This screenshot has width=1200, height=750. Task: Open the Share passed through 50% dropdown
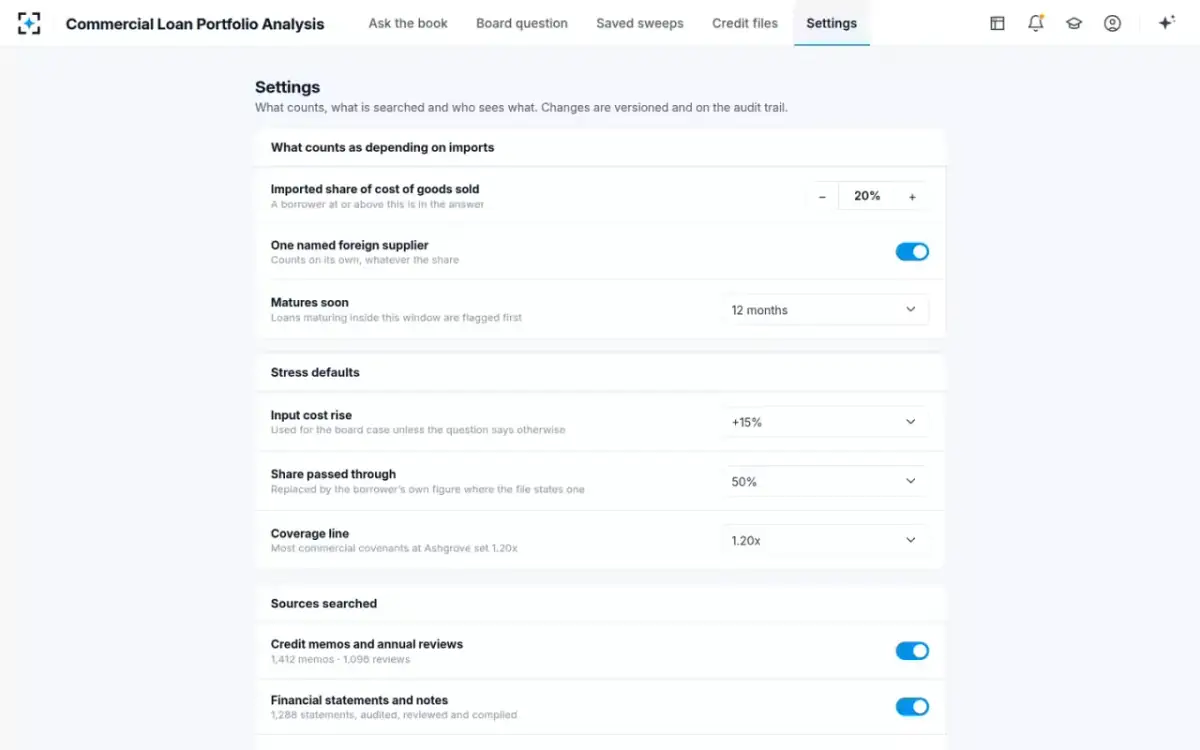click(825, 481)
